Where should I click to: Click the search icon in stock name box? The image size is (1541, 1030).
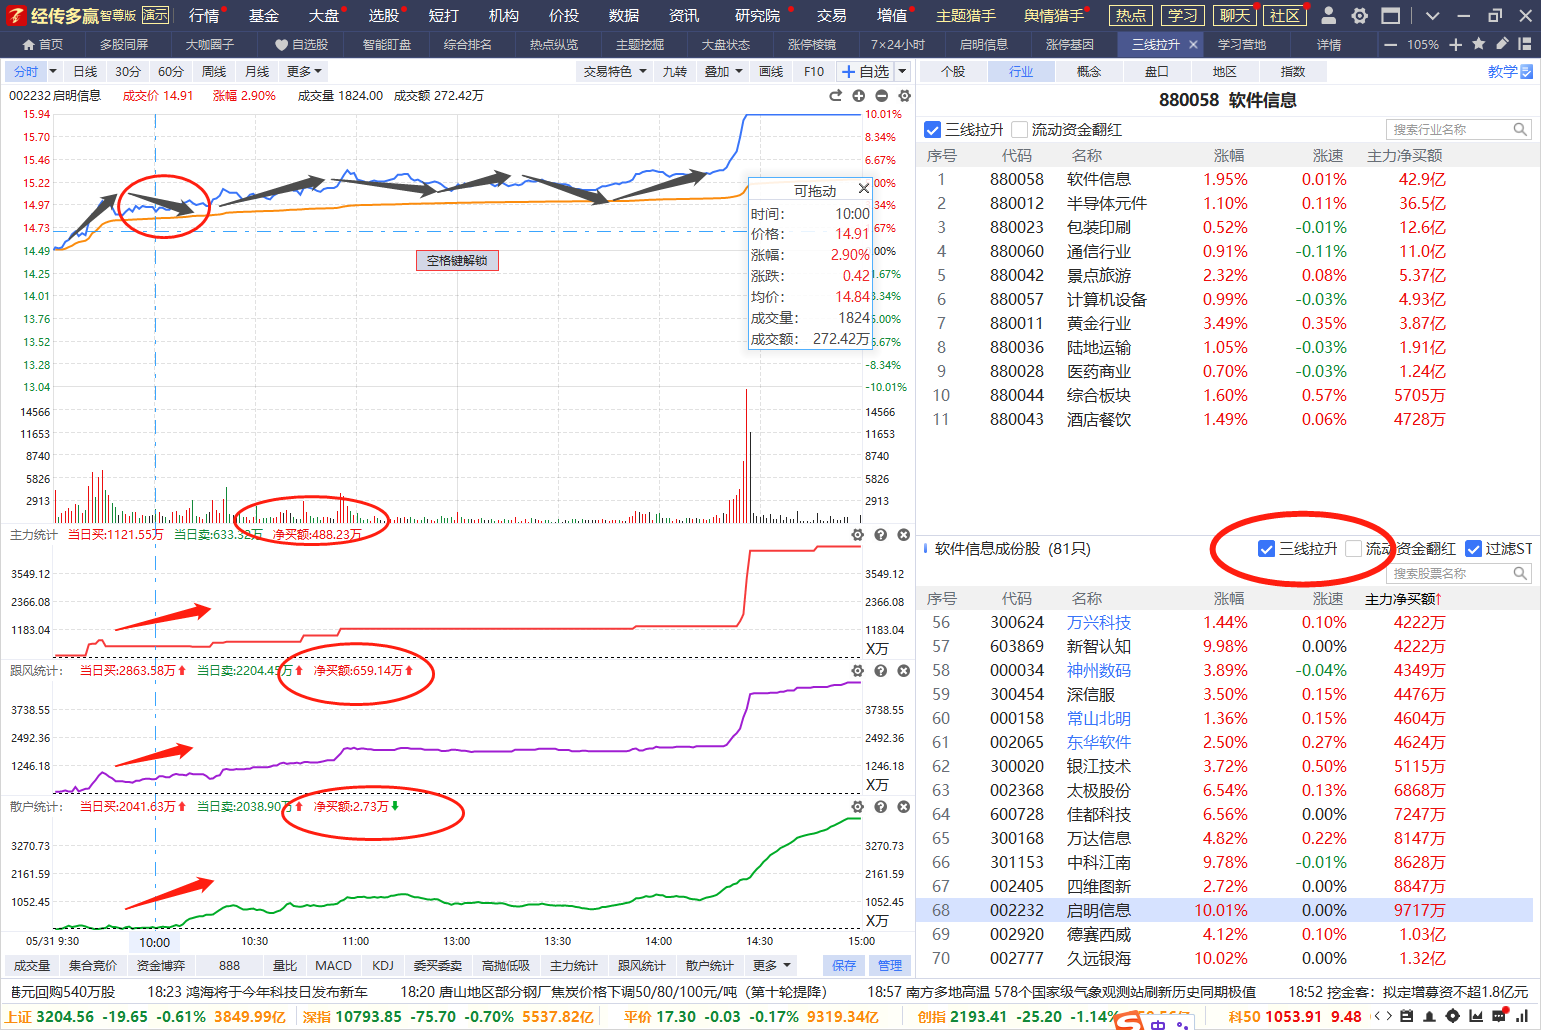pyautogui.click(x=1520, y=573)
